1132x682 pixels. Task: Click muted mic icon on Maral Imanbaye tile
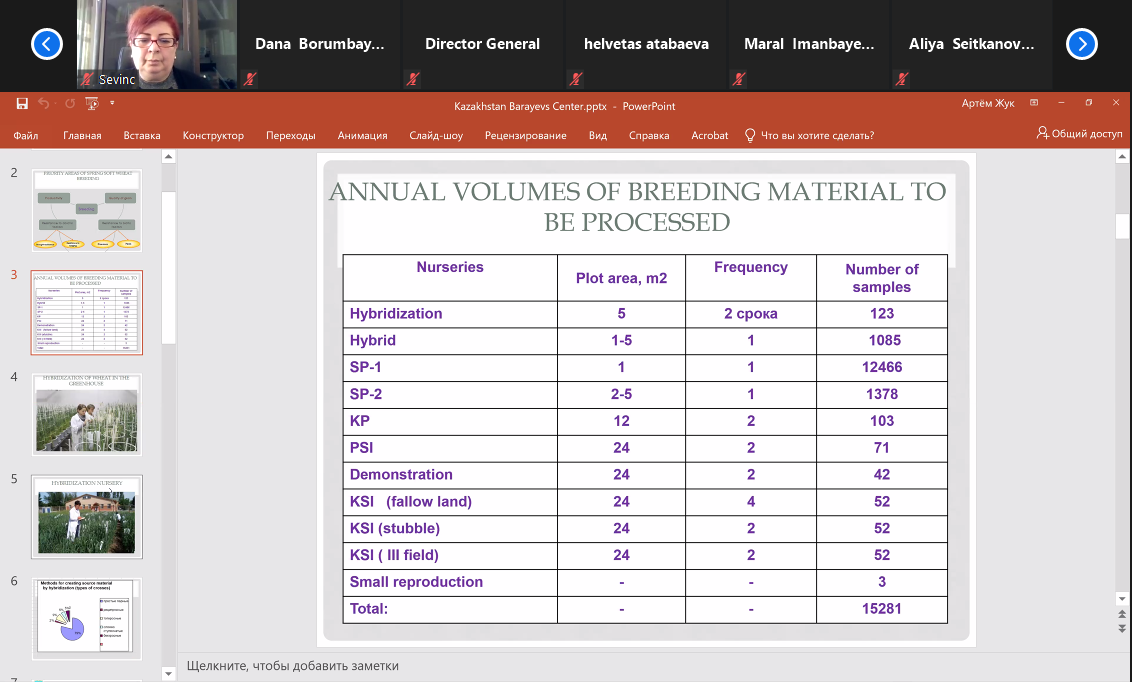[x=739, y=79]
